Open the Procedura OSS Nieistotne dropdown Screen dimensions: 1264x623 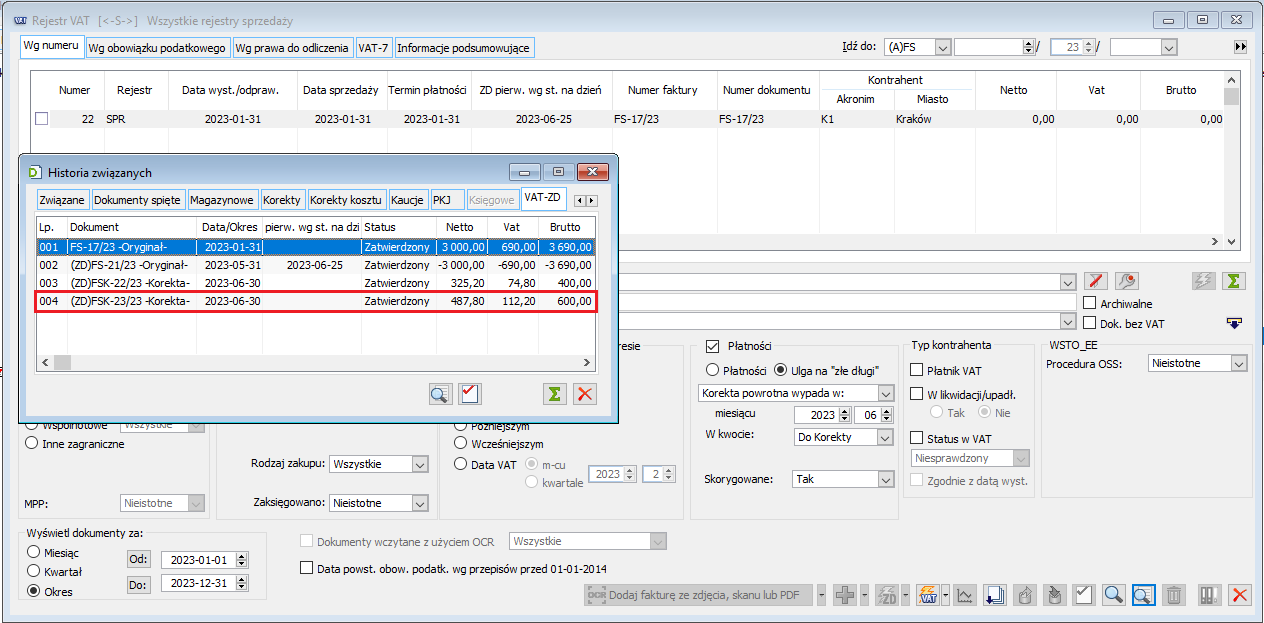[x=1239, y=364]
